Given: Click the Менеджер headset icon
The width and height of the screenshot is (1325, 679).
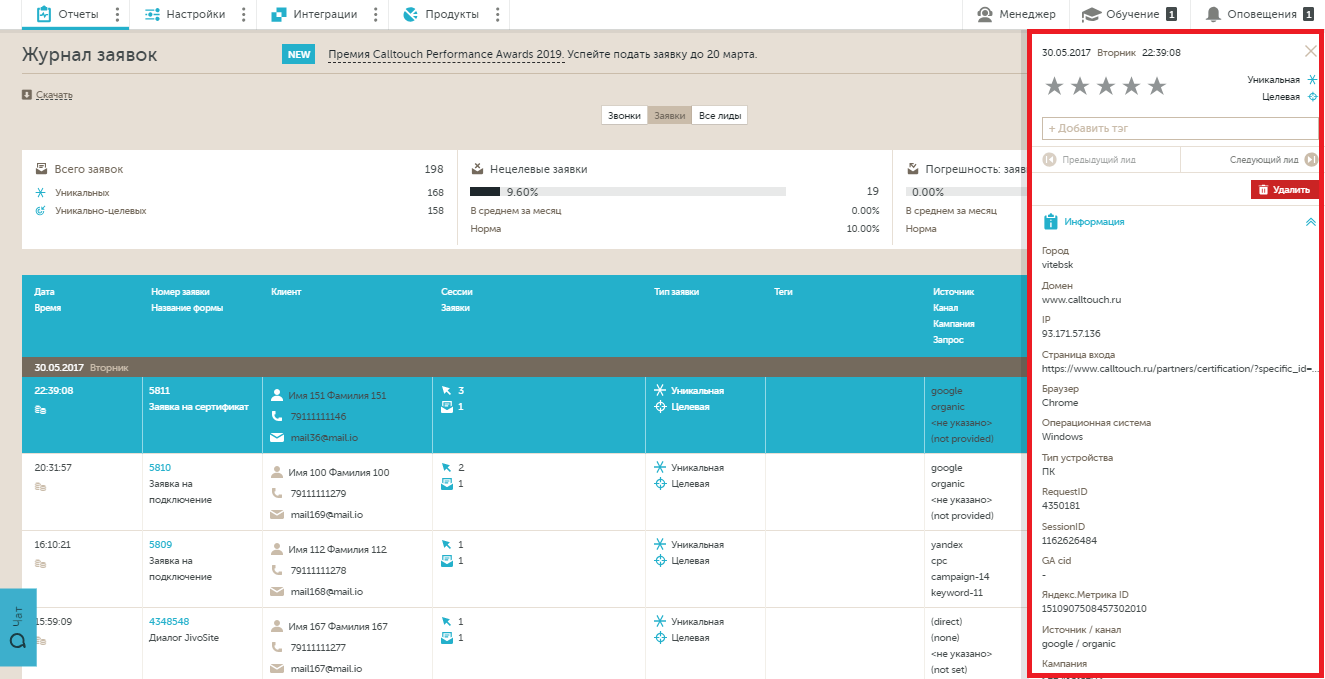Looking at the screenshot, I should point(985,14).
